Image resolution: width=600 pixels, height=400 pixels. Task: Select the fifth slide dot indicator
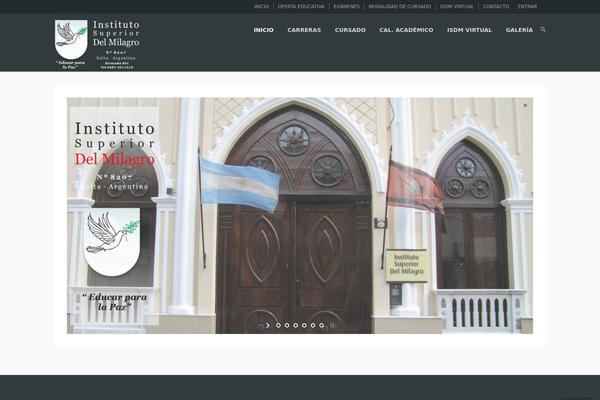coord(313,325)
